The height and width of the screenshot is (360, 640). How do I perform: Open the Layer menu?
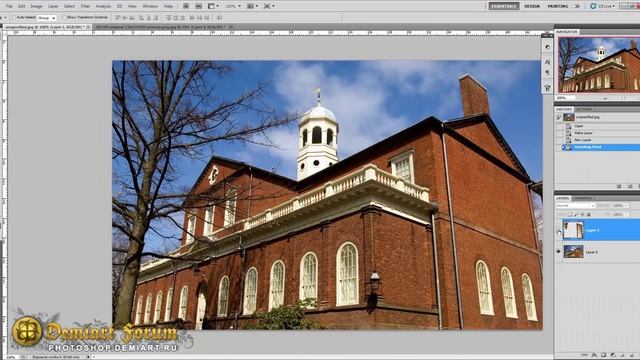[x=53, y=6]
